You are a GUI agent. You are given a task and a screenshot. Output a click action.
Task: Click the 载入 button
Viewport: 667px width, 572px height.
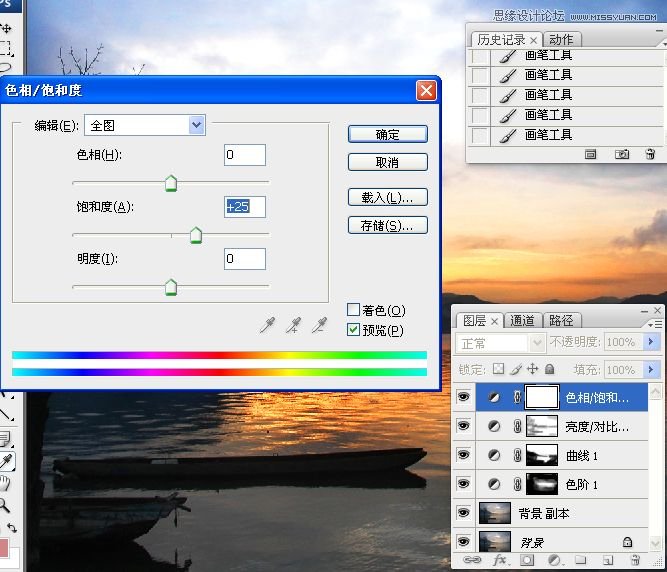pos(388,197)
